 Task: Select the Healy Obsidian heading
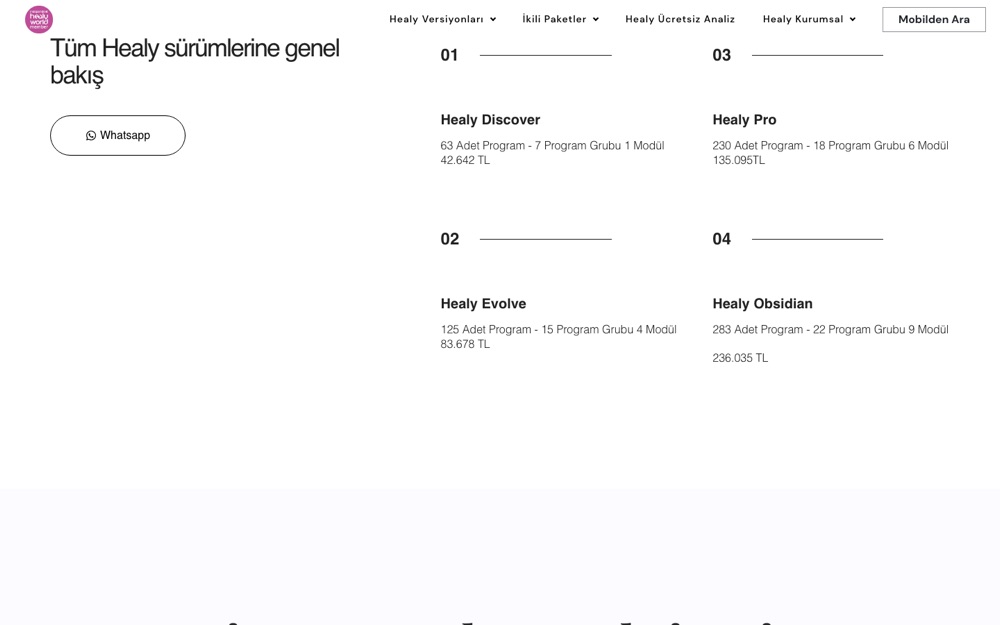pos(762,304)
